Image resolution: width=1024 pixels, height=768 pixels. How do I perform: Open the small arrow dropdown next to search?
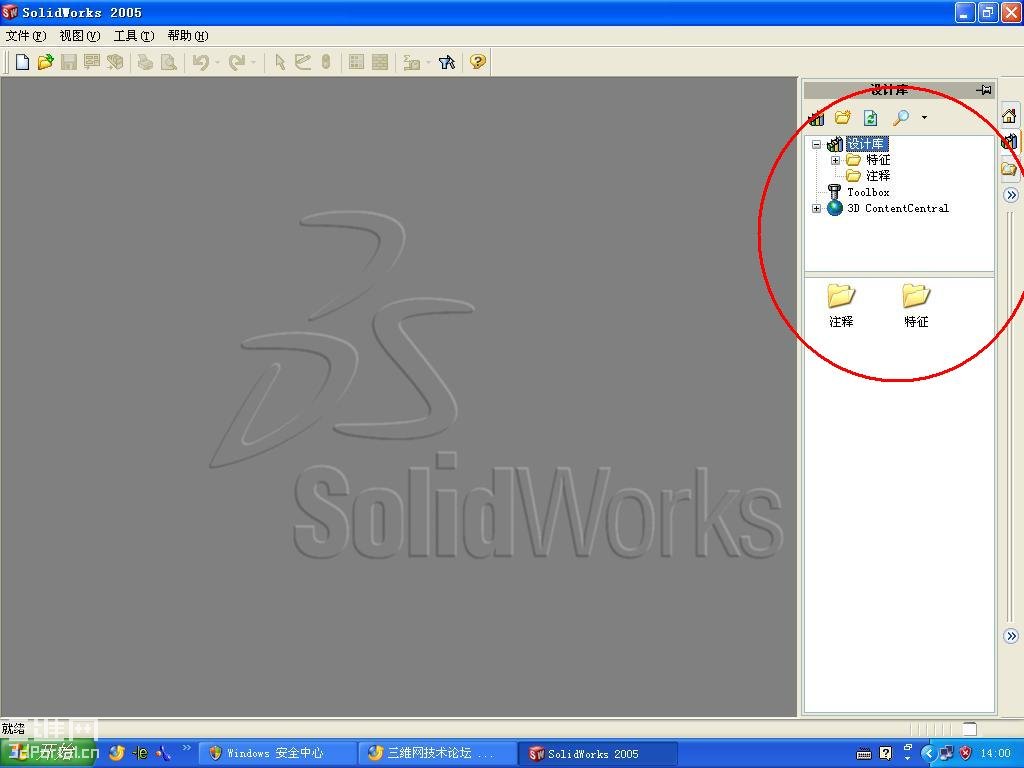pos(924,118)
